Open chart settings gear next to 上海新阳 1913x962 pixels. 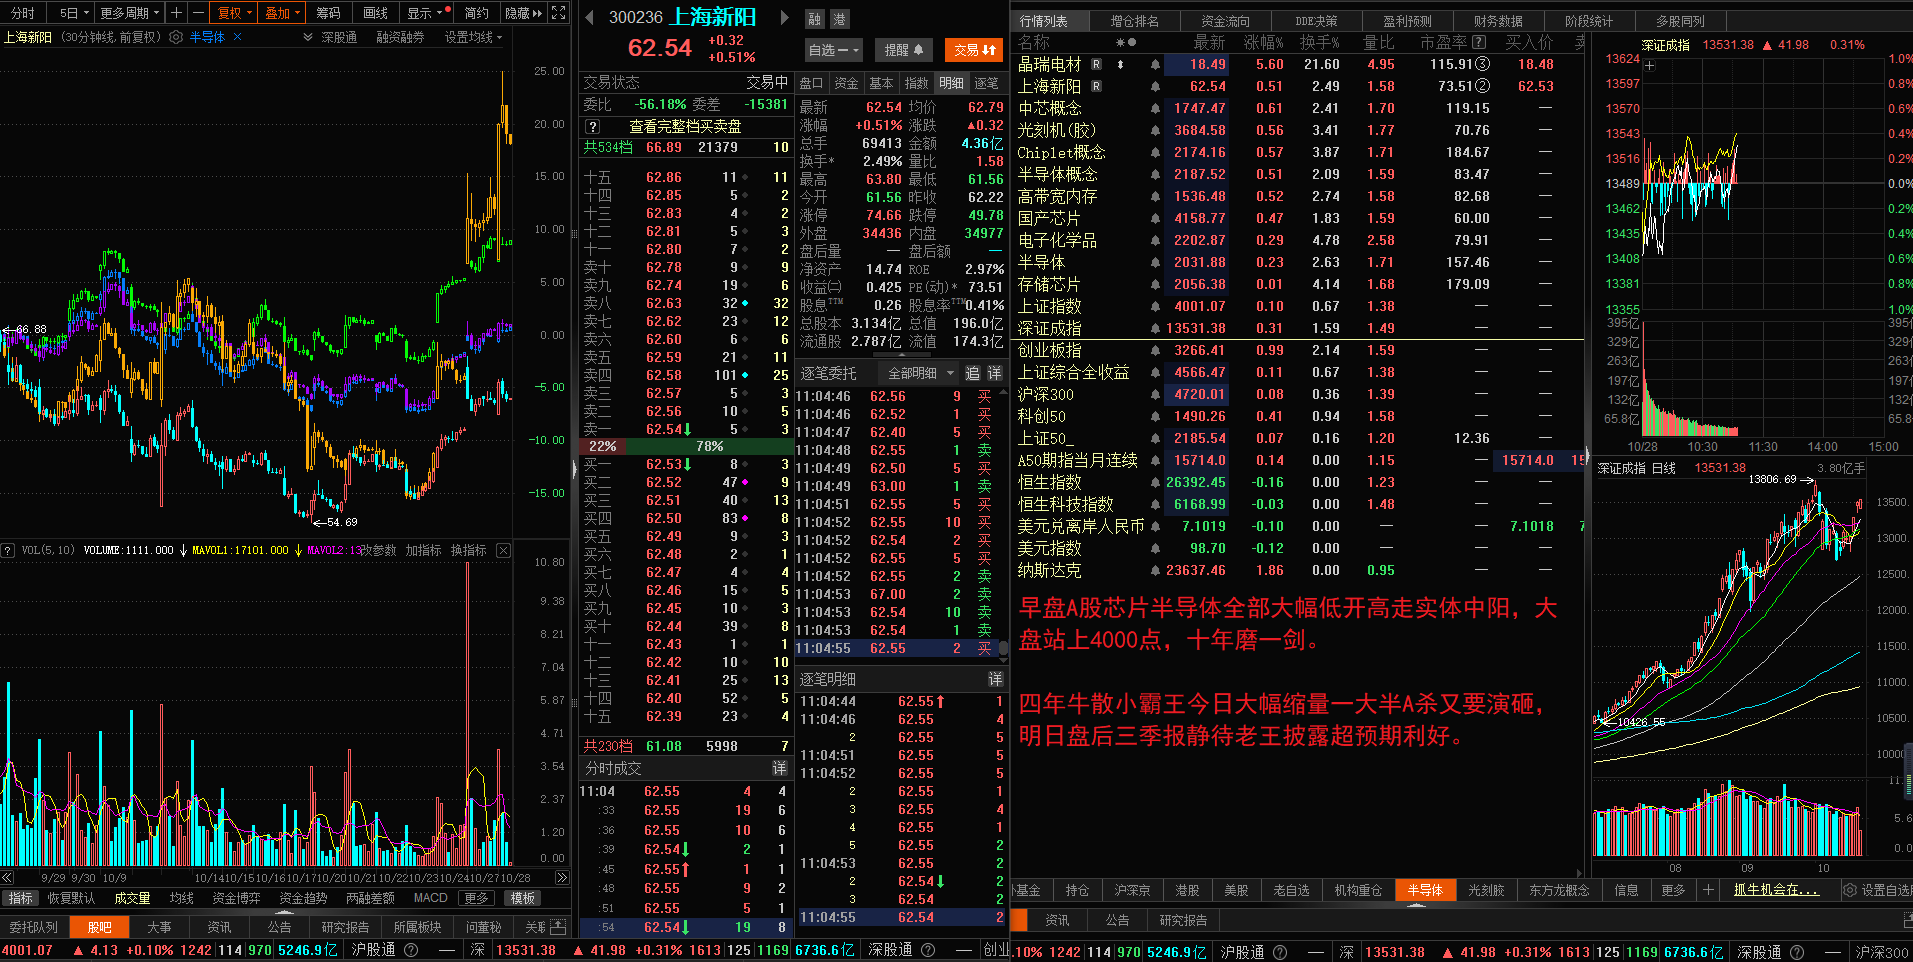click(176, 37)
